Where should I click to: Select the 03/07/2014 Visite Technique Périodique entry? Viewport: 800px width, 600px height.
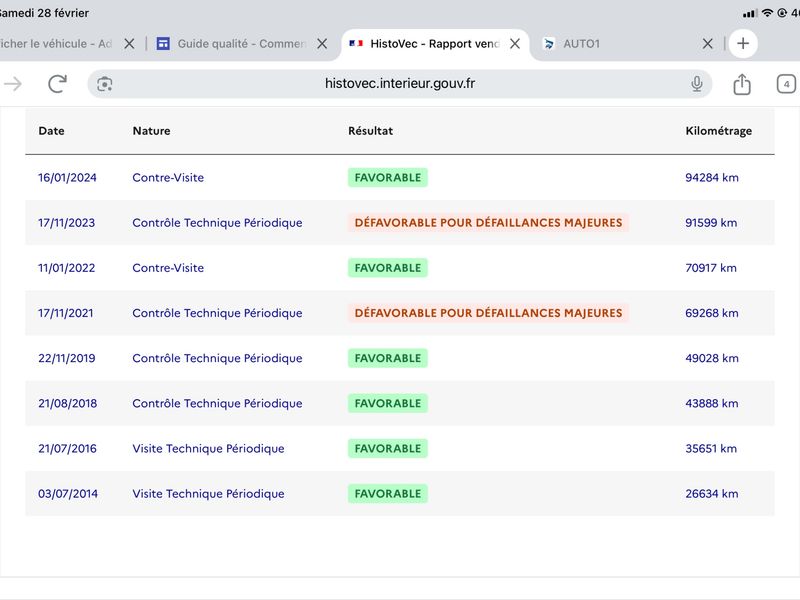(x=208, y=494)
